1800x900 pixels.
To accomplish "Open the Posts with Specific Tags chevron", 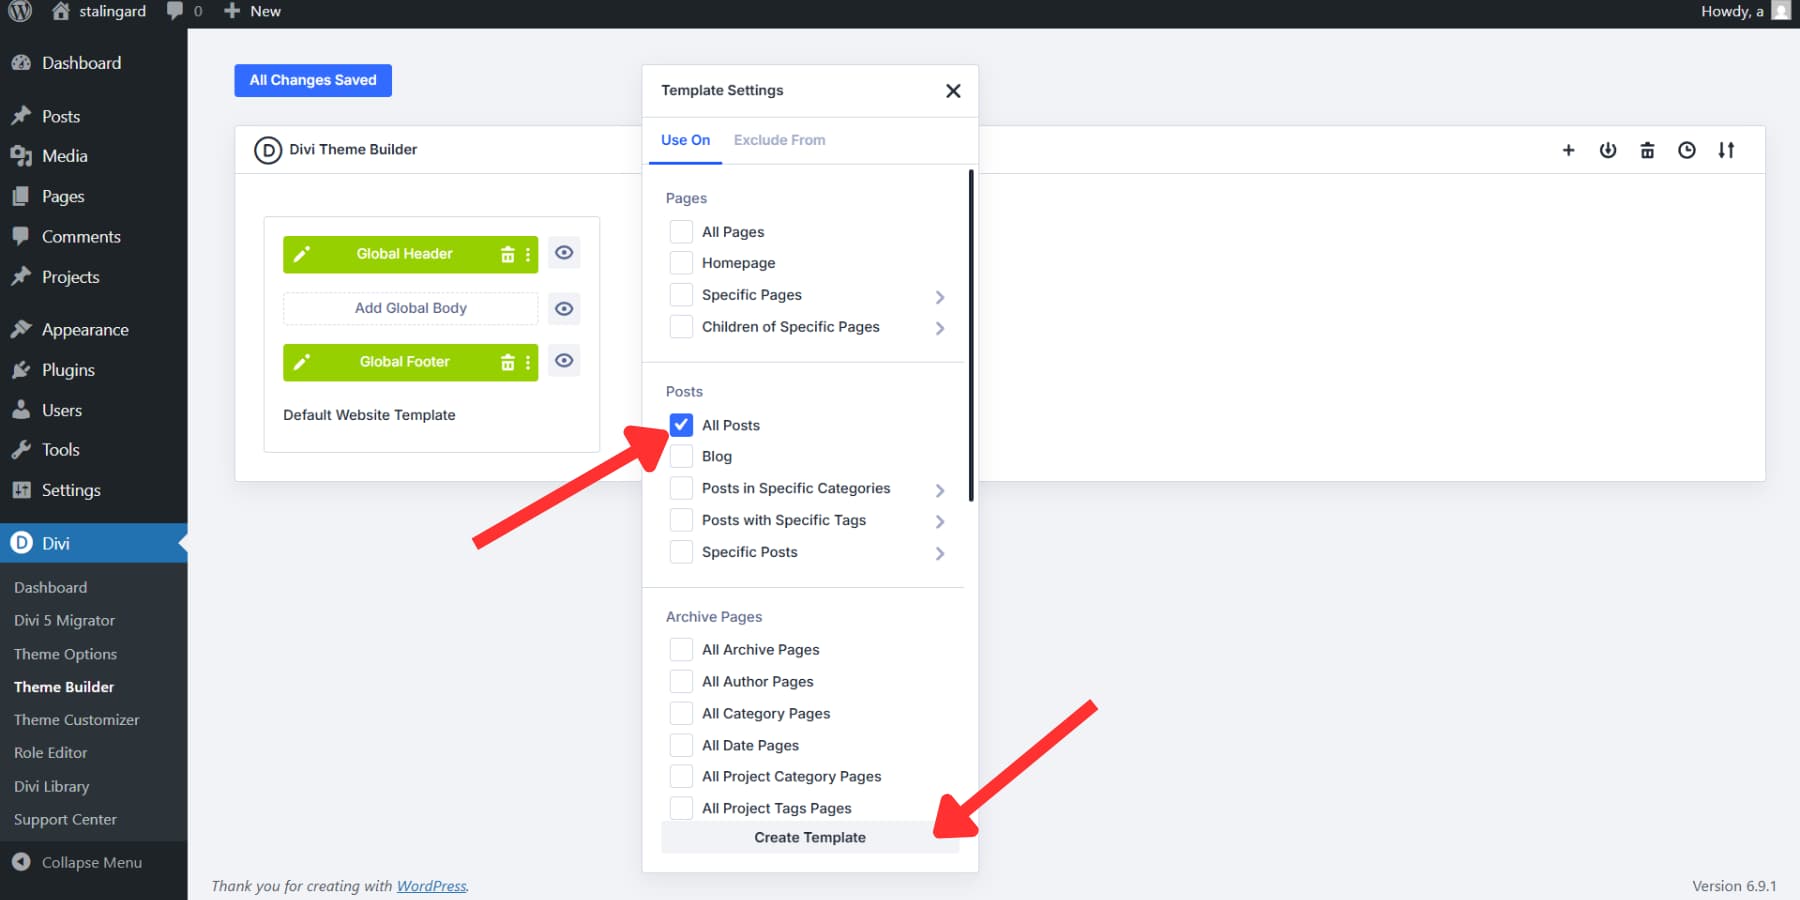I will pyautogui.click(x=939, y=521).
